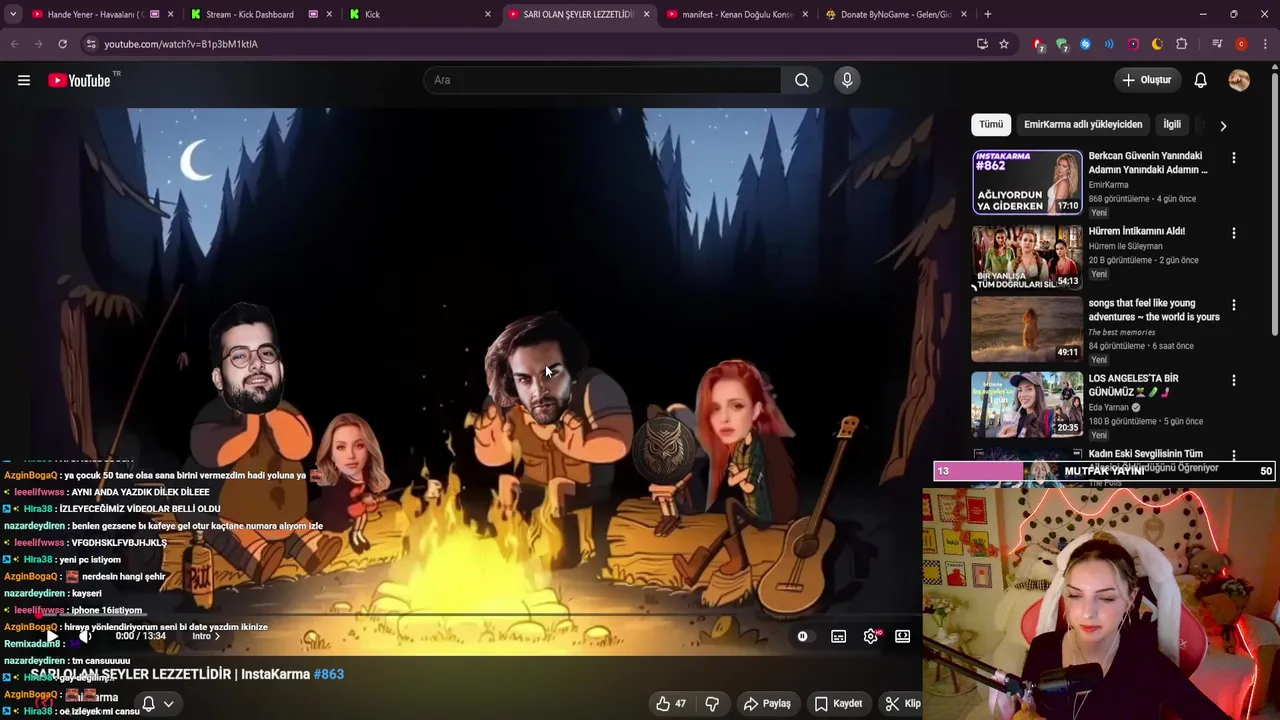Image resolution: width=1280 pixels, height=720 pixels.
Task: Reload the page
Action: [62, 44]
